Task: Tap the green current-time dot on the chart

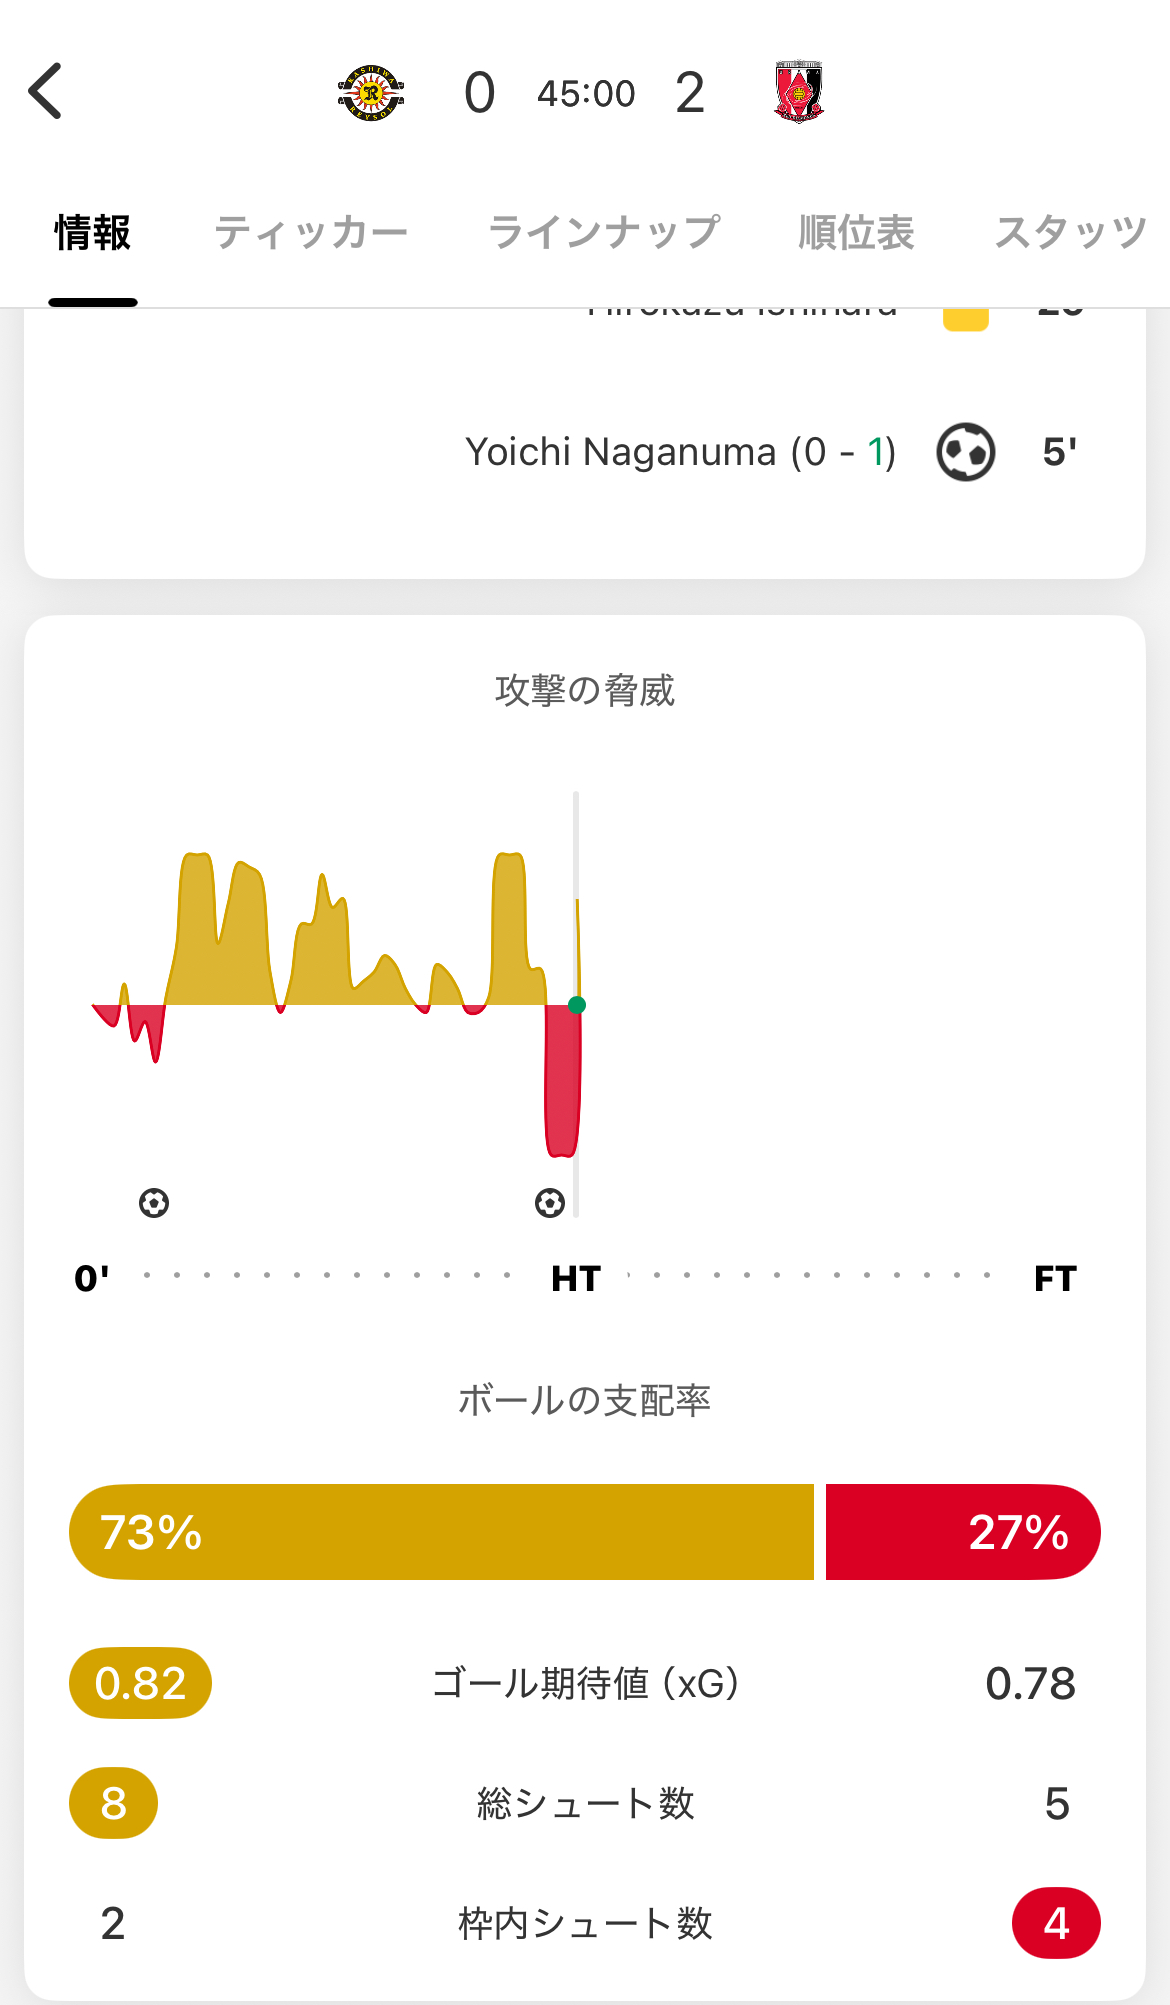Action: click(x=576, y=1005)
